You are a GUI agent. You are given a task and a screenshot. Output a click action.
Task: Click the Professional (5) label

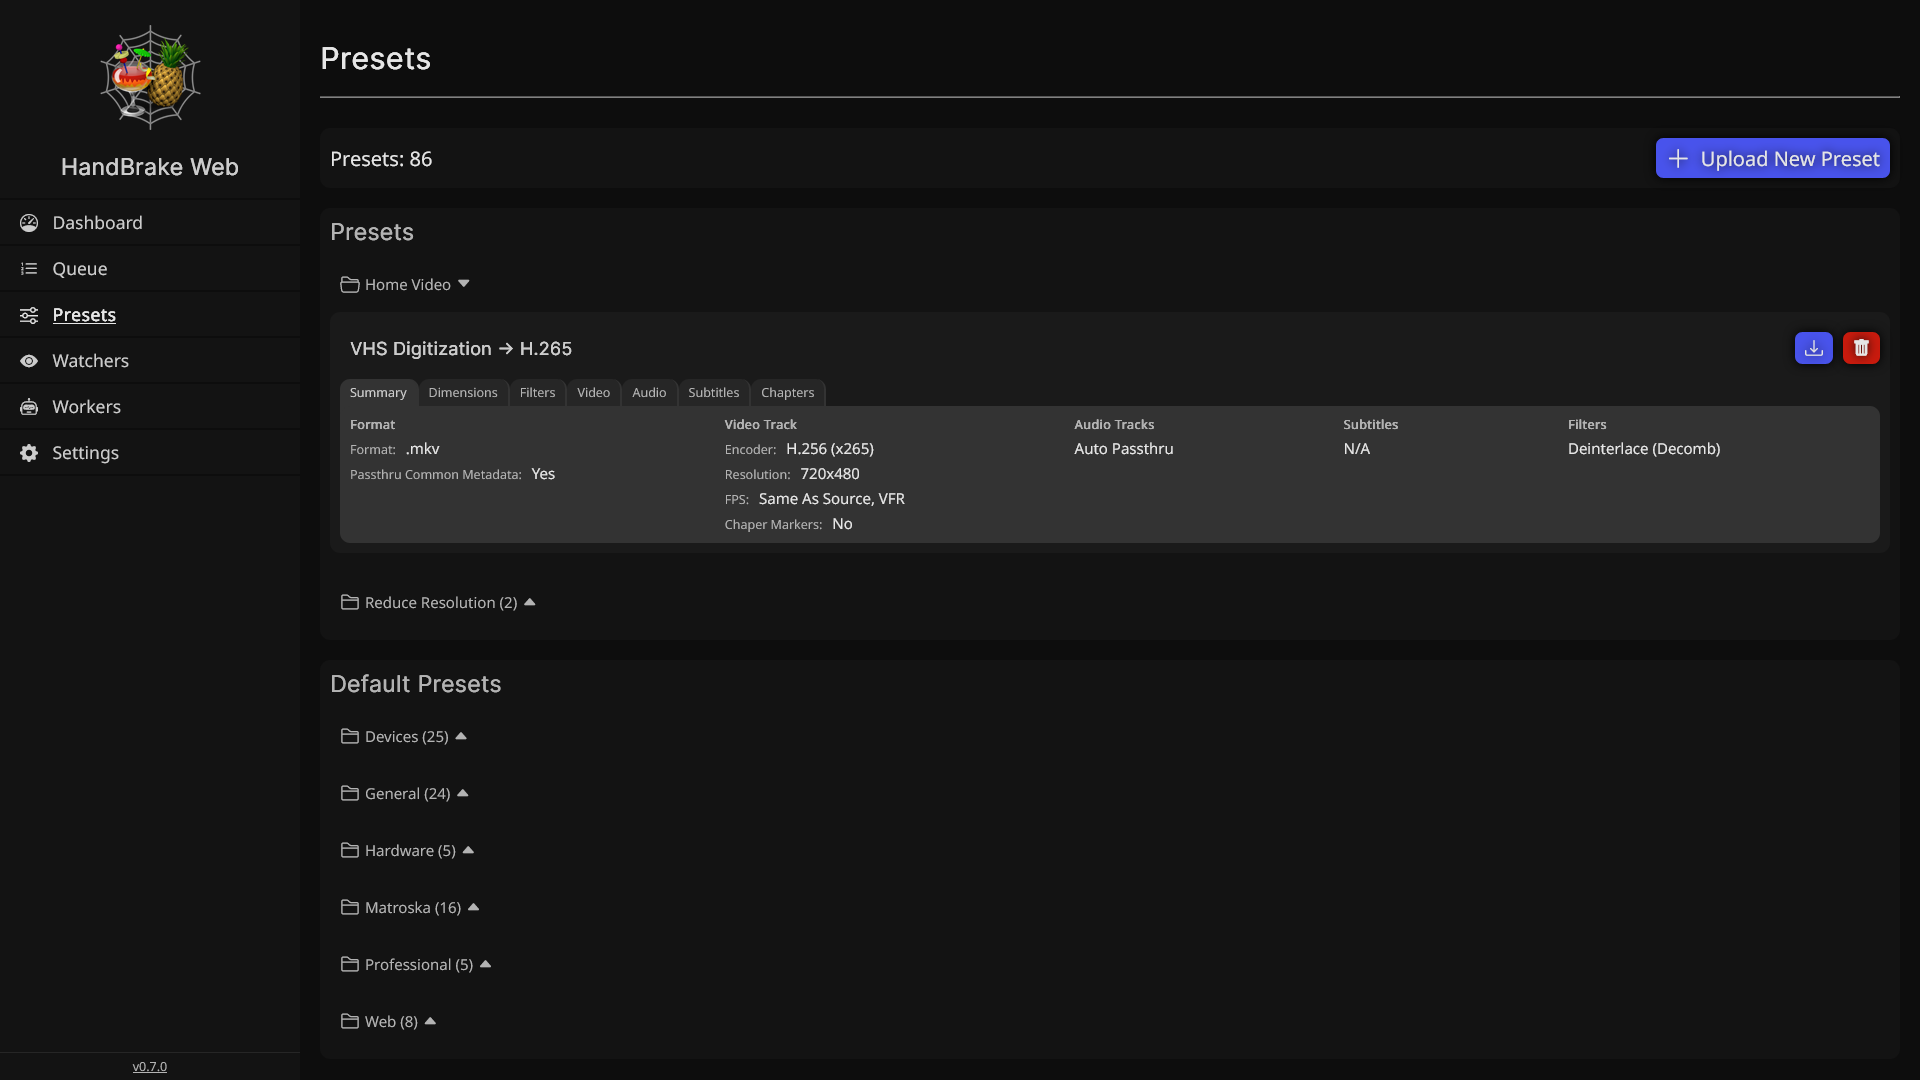point(419,965)
